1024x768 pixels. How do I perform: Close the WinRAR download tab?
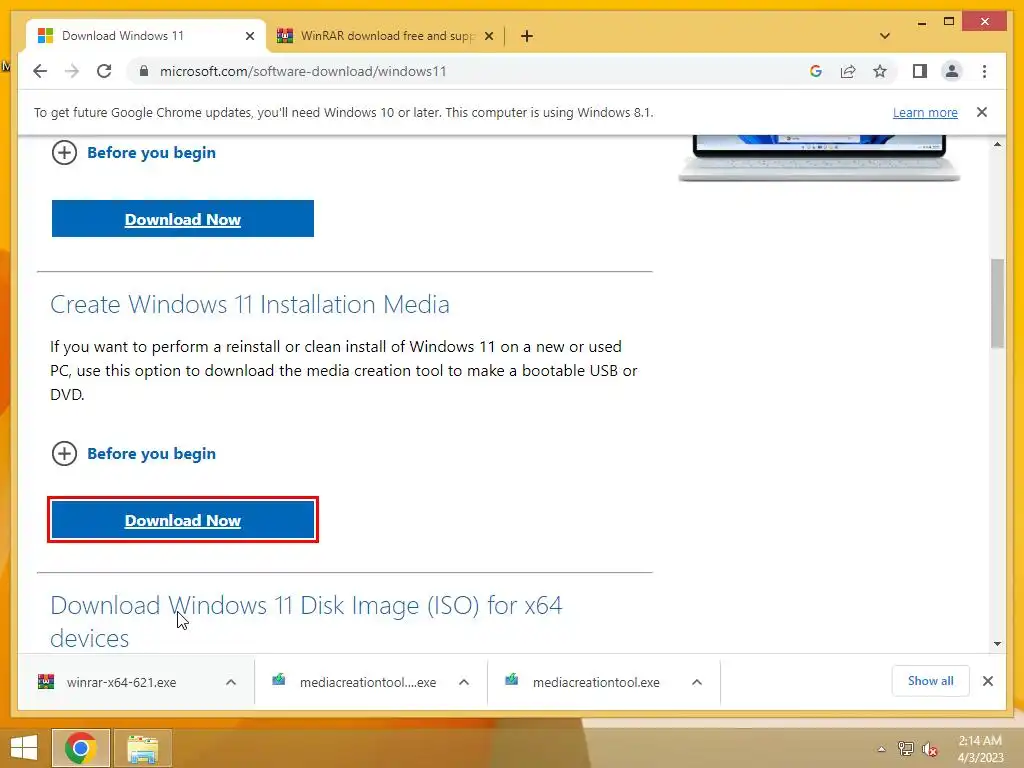488,36
